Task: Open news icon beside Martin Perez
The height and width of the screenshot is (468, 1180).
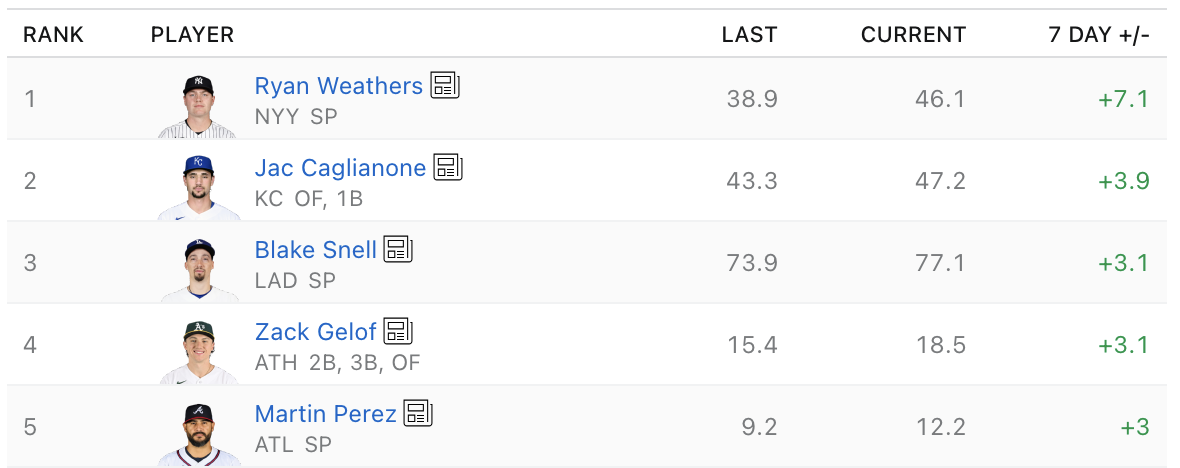Action: pos(418,413)
